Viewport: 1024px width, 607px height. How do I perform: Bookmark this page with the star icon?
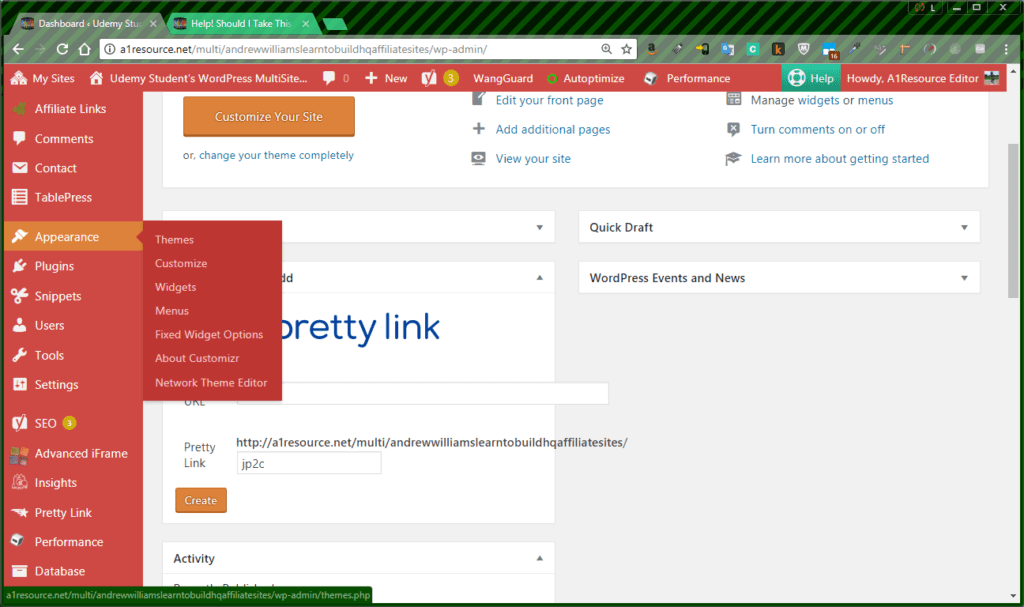click(627, 48)
